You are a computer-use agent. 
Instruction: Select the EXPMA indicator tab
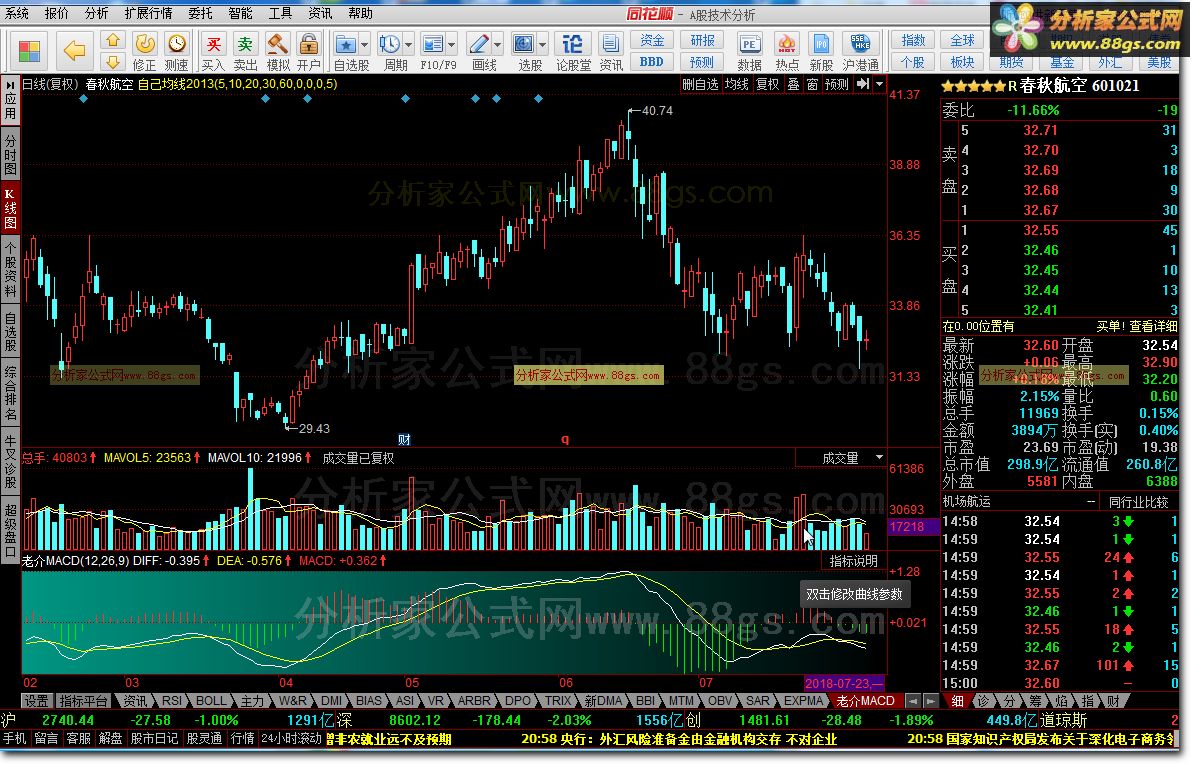click(x=803, y=701)
